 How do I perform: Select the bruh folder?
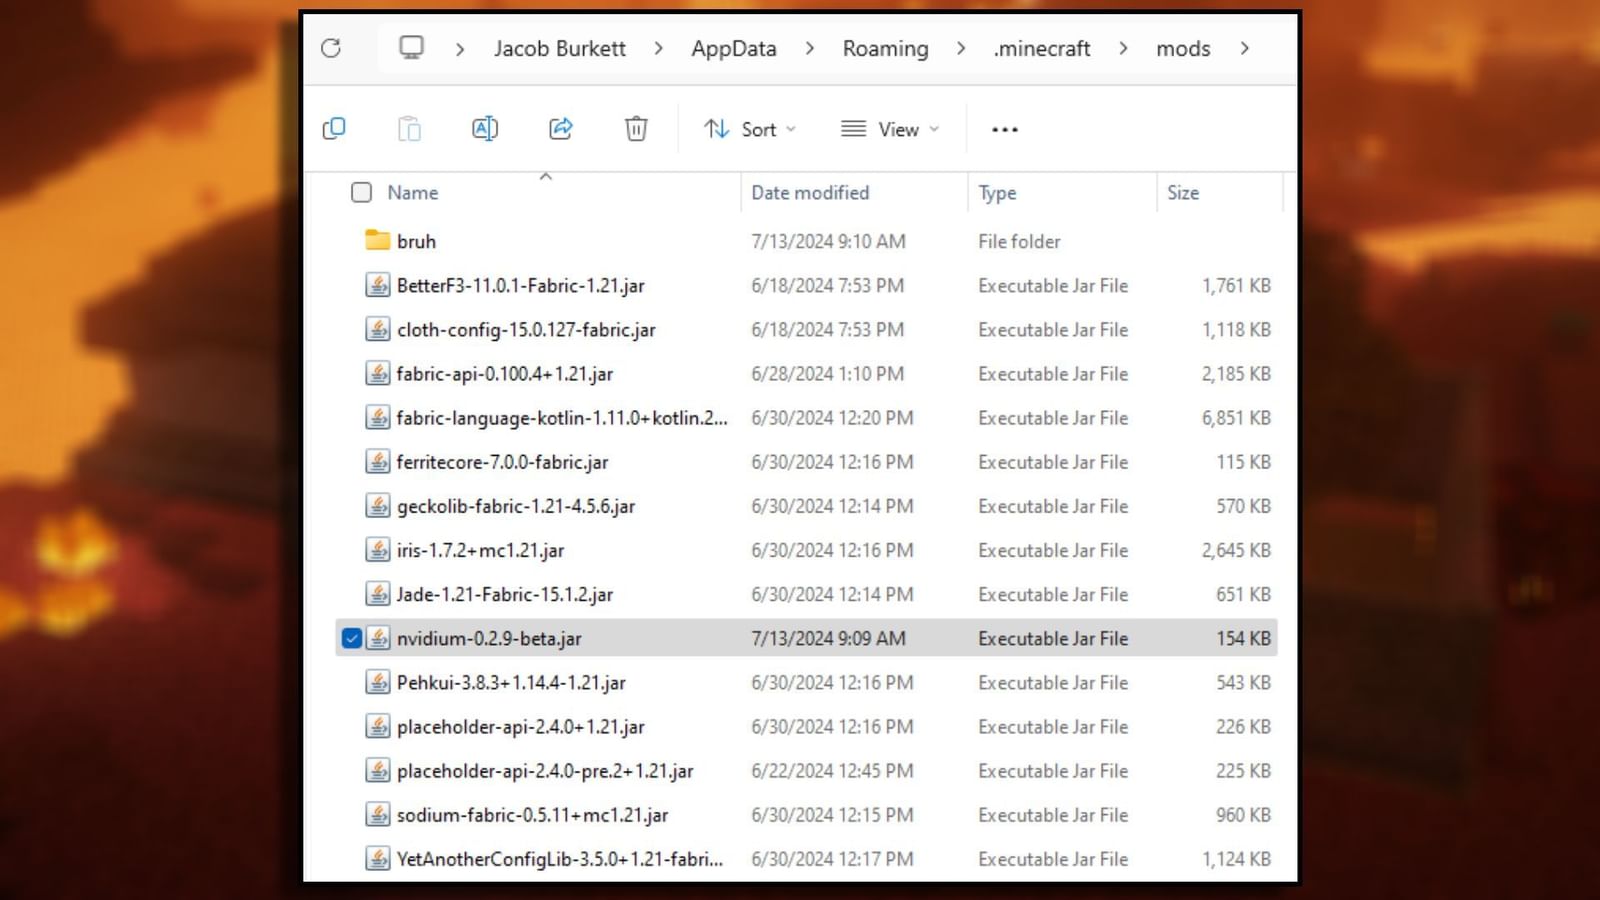(416, 241)
